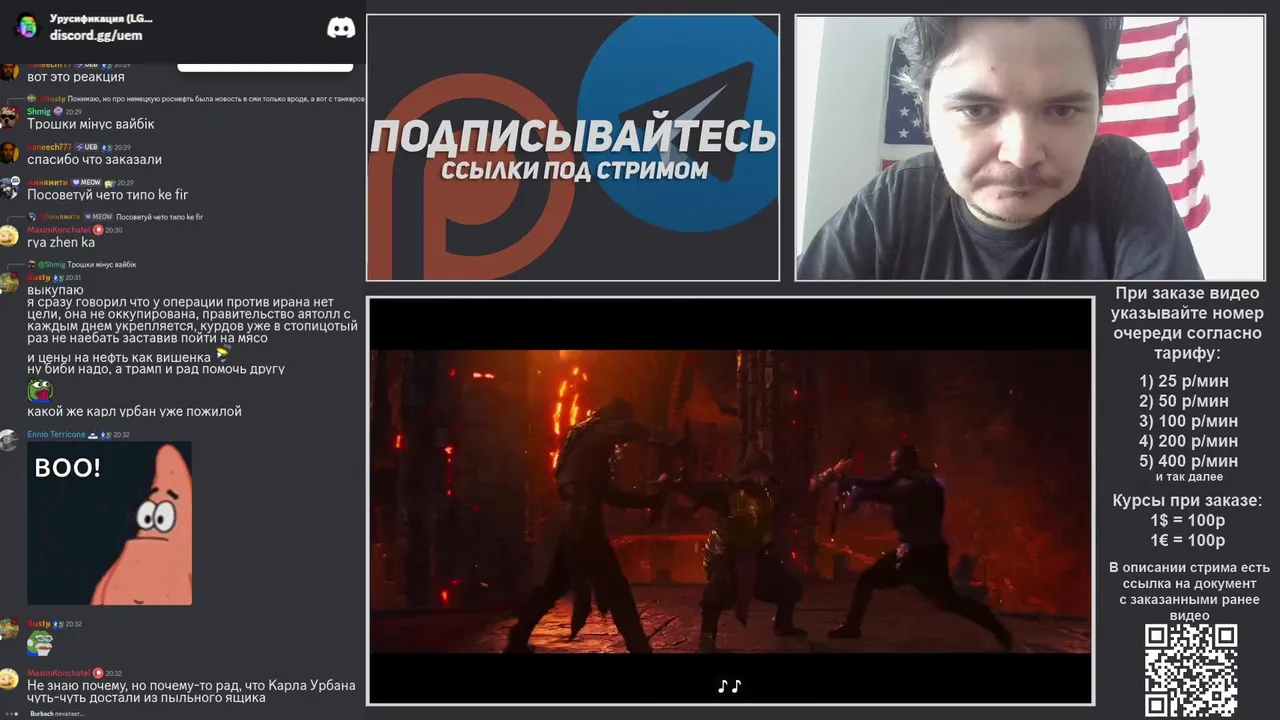Click UEB tag above 'спасибо что заказали'
Image resolution: width=1280 pixels, height=720 pixels.
tap(88, 147)
